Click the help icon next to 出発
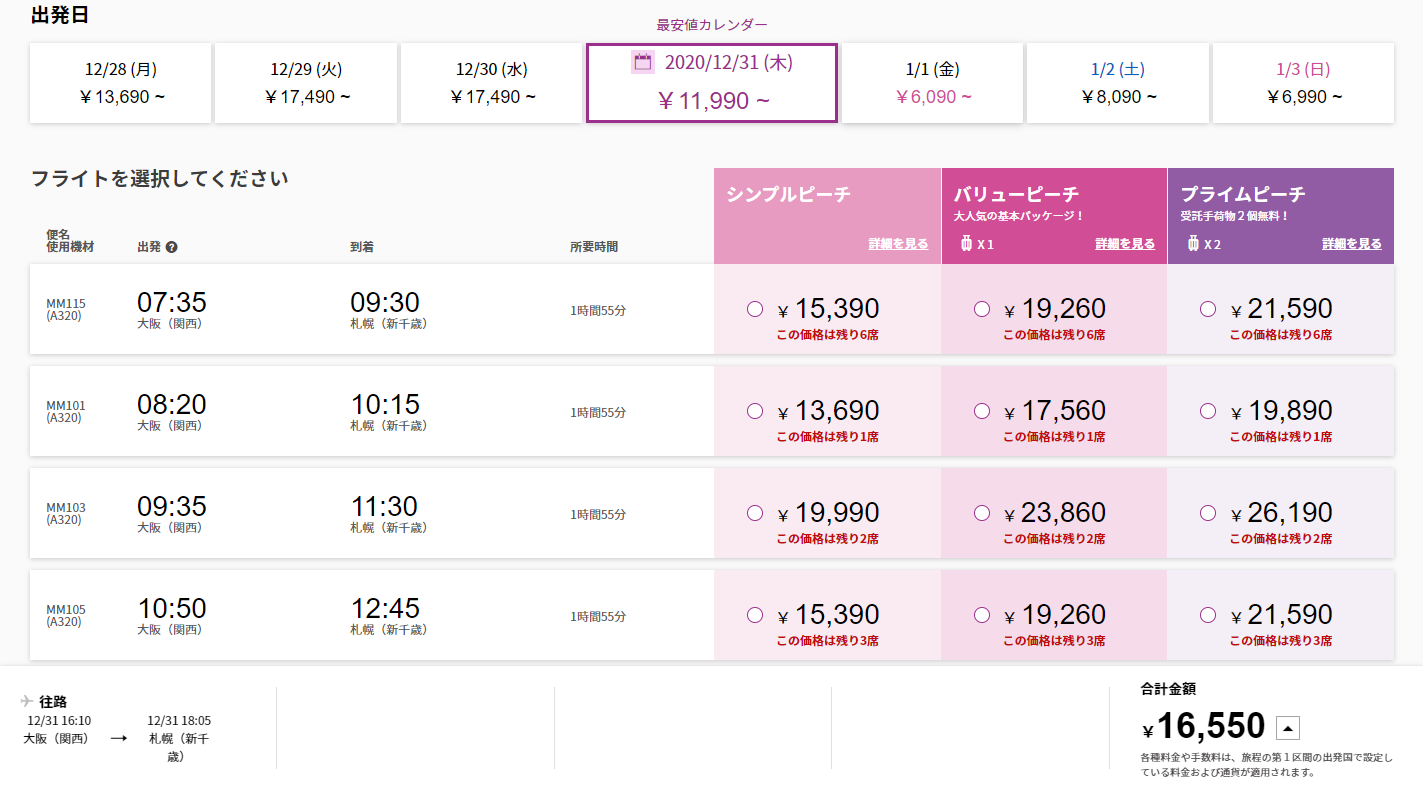Viewport: 1423px width, 789px height. [x=171, y=247]
